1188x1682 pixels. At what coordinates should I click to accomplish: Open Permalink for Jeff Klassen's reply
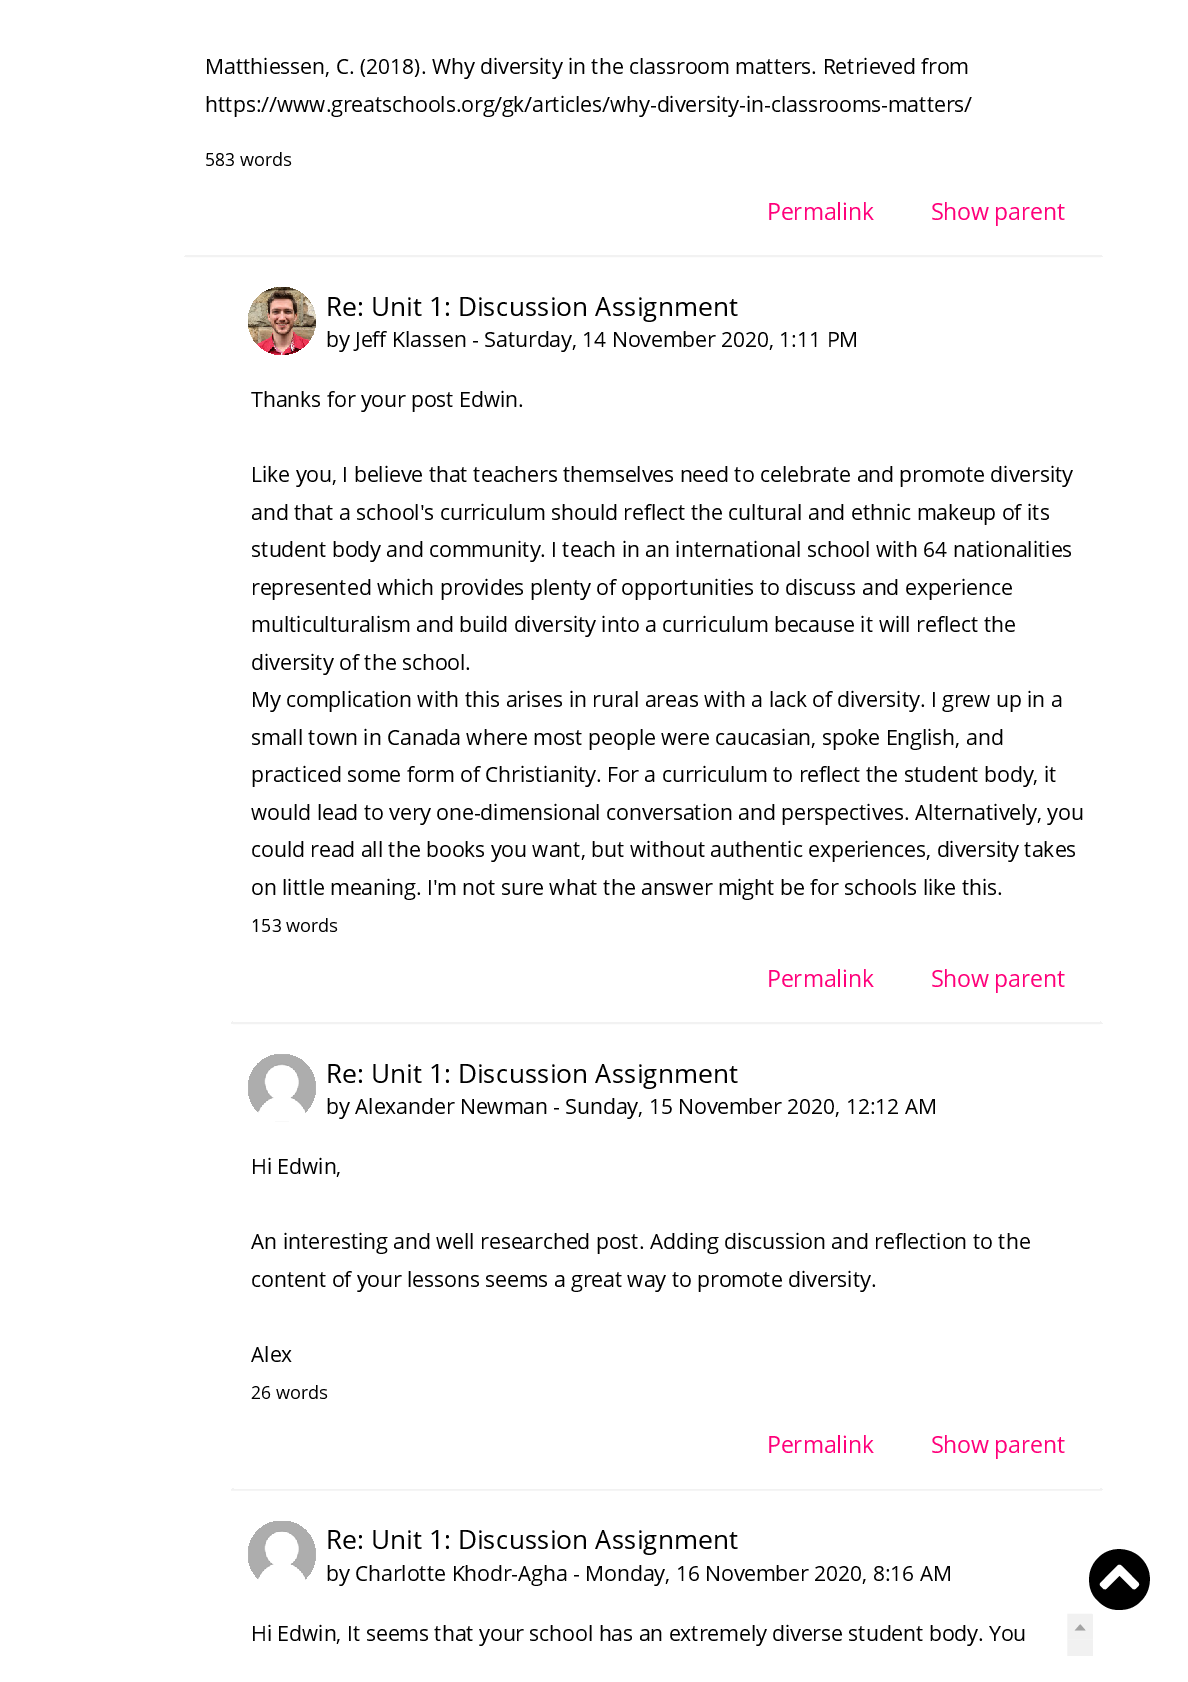click(x=820, y=979)
